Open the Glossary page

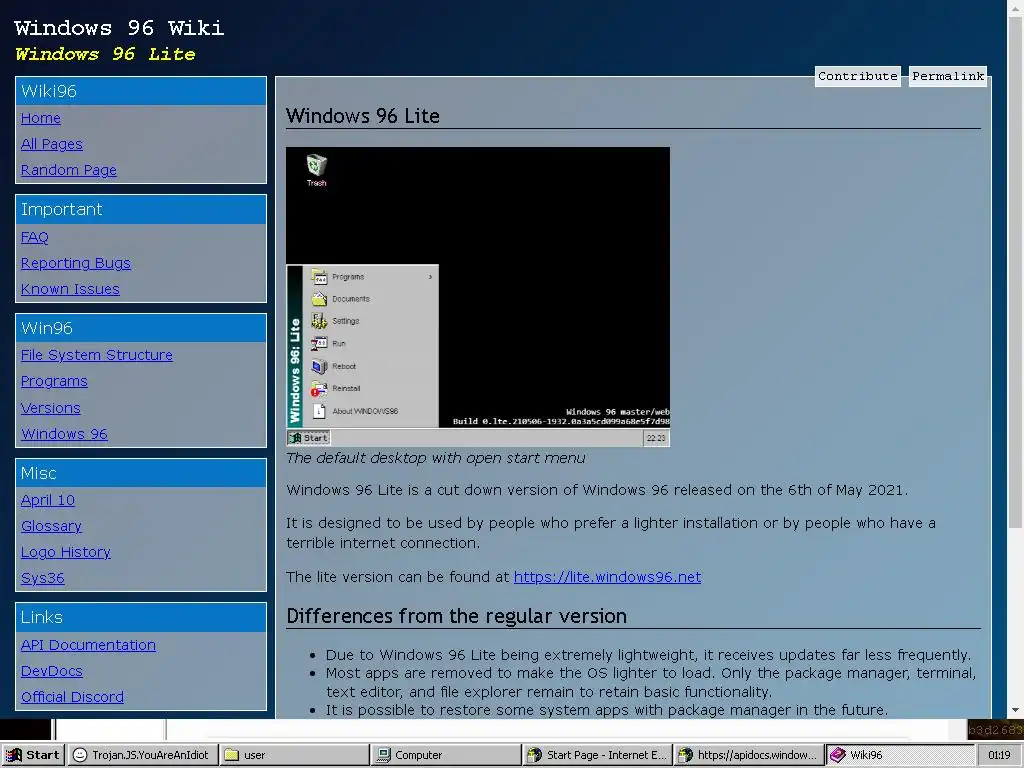point(51,526)
